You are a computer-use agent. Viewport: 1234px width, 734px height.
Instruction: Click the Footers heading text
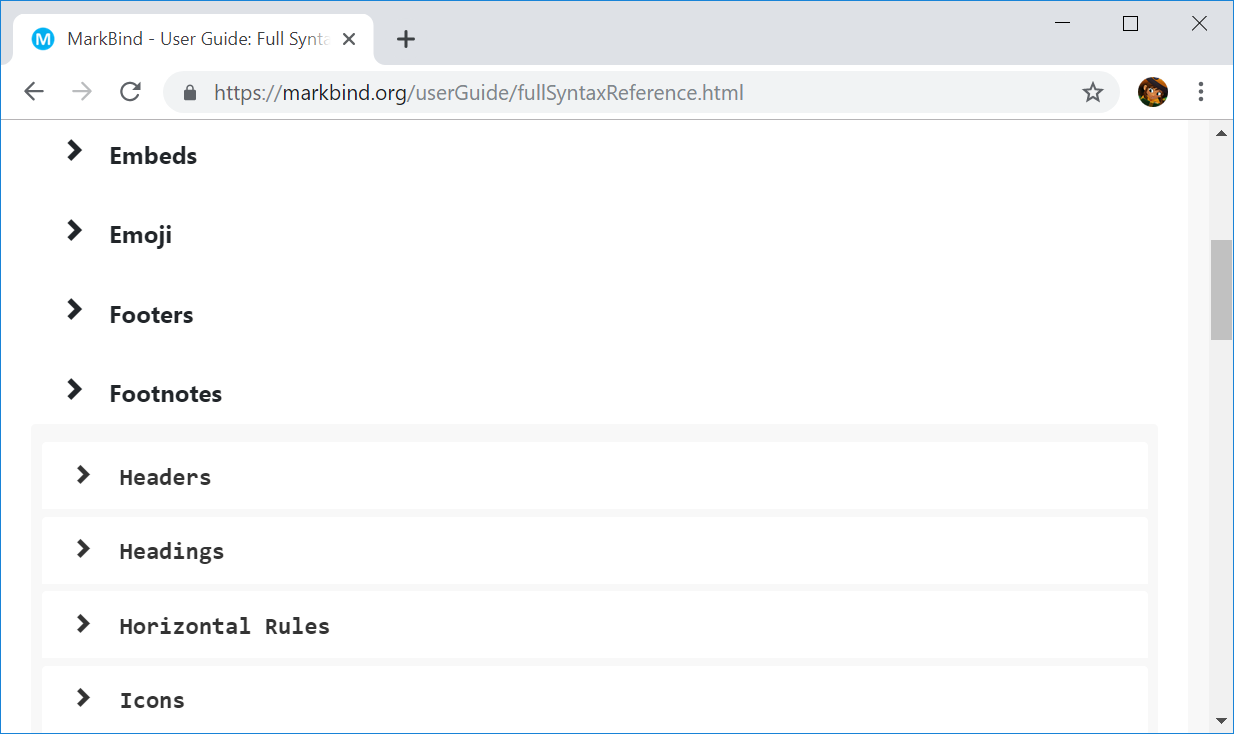(151, 315)
